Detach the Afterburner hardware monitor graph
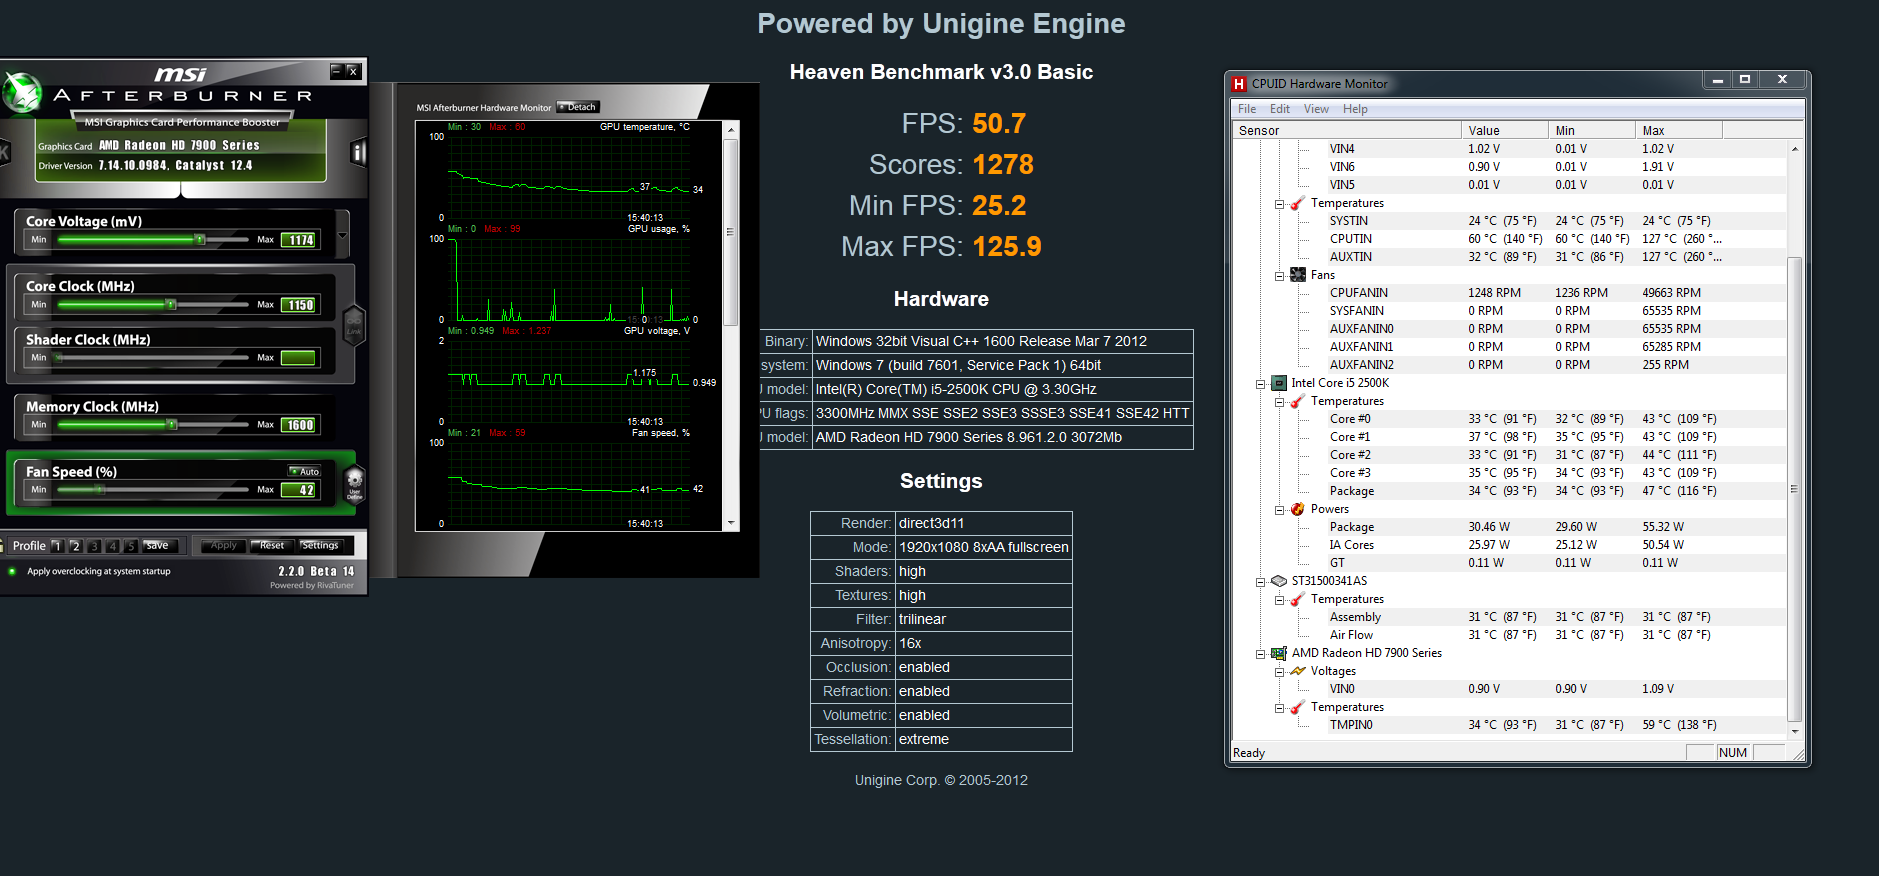The image size is (1879, 876). point(578,107)
